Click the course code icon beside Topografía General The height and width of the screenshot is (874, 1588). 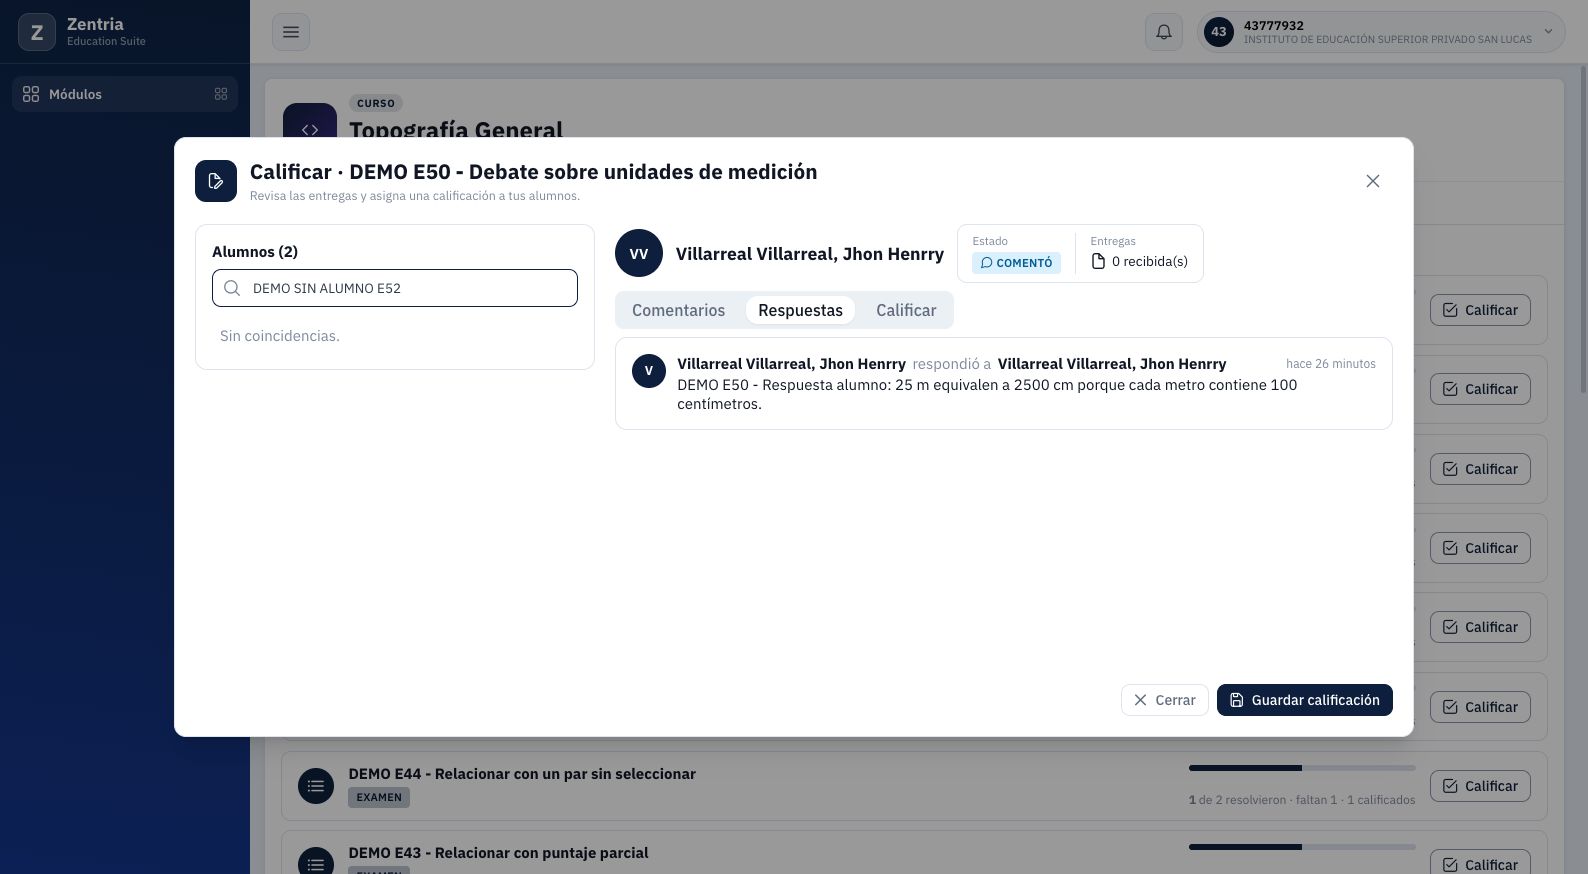click(x=310, y=121)
